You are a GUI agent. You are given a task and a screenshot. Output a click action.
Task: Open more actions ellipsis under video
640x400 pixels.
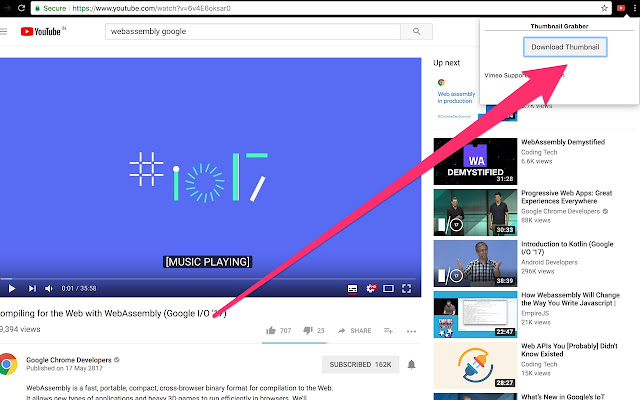(x=411, y=331)
